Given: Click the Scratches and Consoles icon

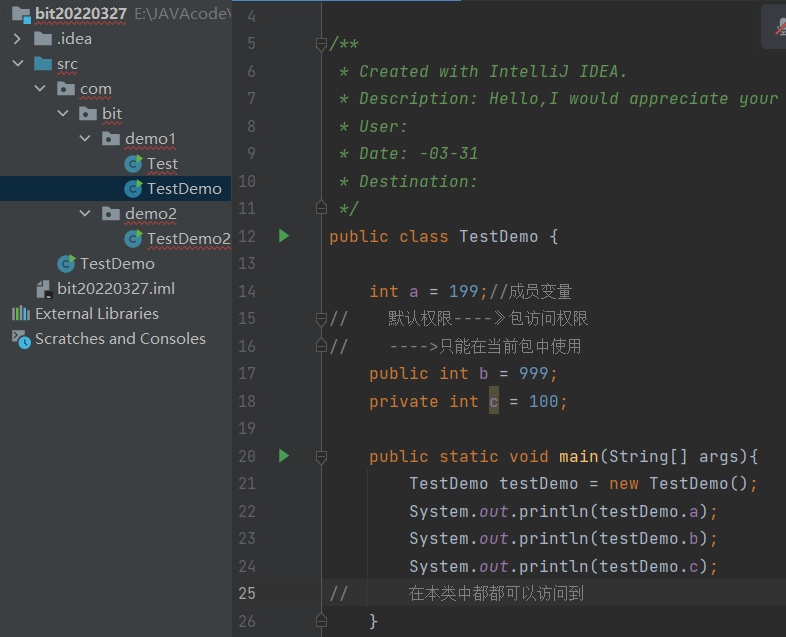Looking at the screenshot, I should (21, 339).
